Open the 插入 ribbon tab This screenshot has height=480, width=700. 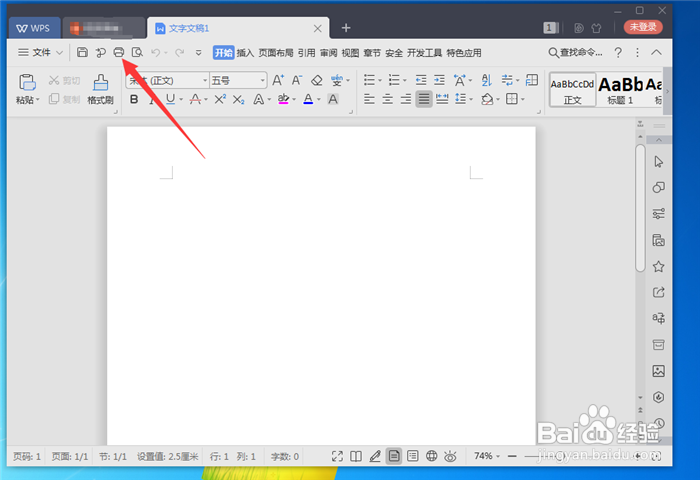(x=245, y=53)
